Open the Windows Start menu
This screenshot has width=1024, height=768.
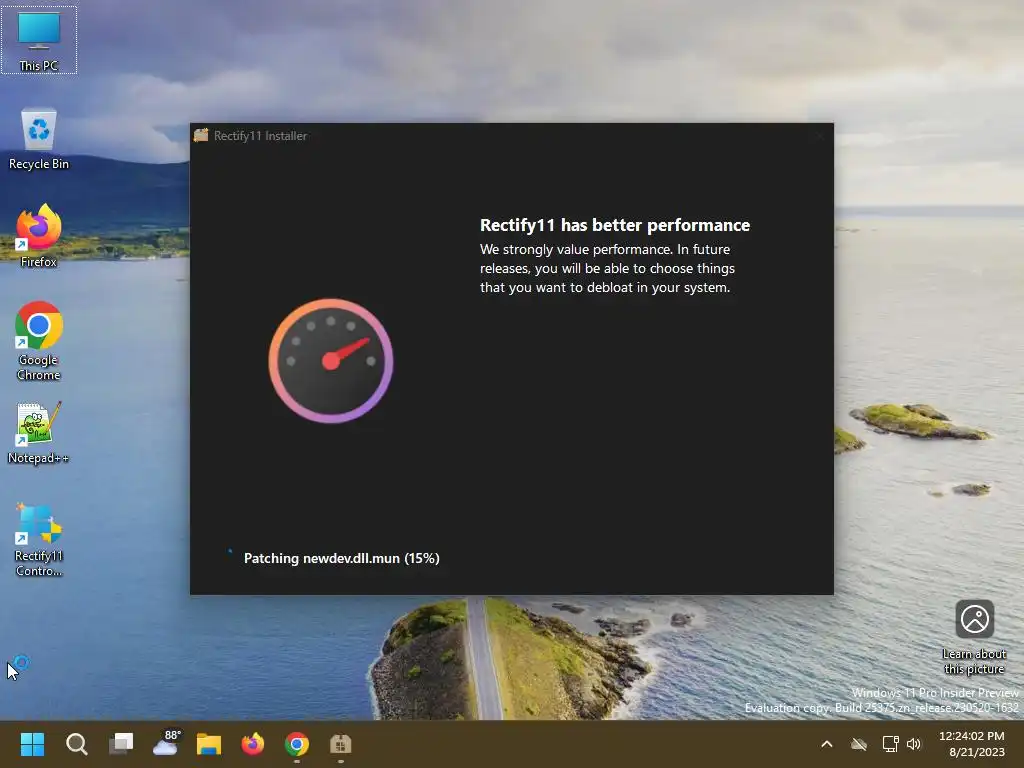(x=32, y=744)
